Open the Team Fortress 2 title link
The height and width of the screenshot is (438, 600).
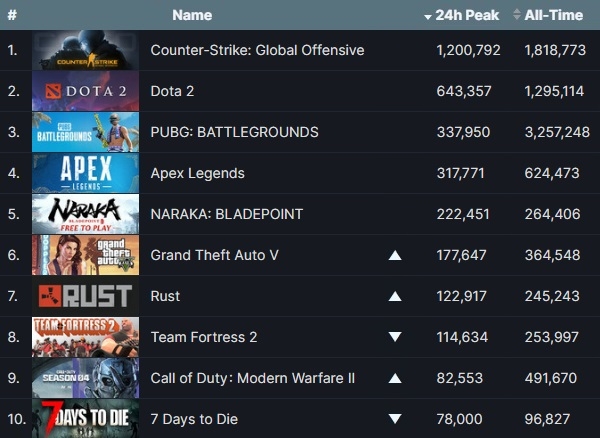pyautogui.click(x=204, y=337)
